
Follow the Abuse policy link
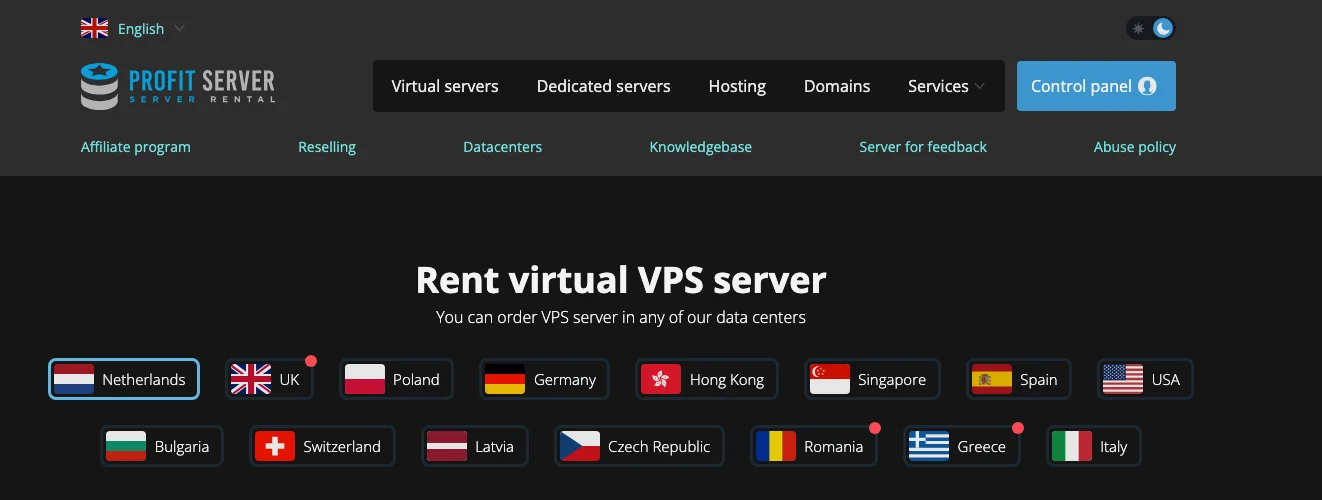1135,147
